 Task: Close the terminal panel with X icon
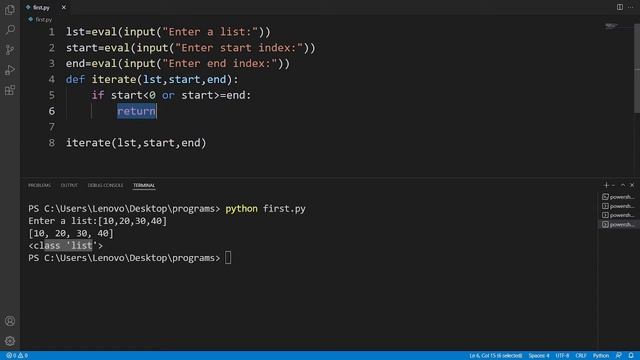(x=632, y=185)
